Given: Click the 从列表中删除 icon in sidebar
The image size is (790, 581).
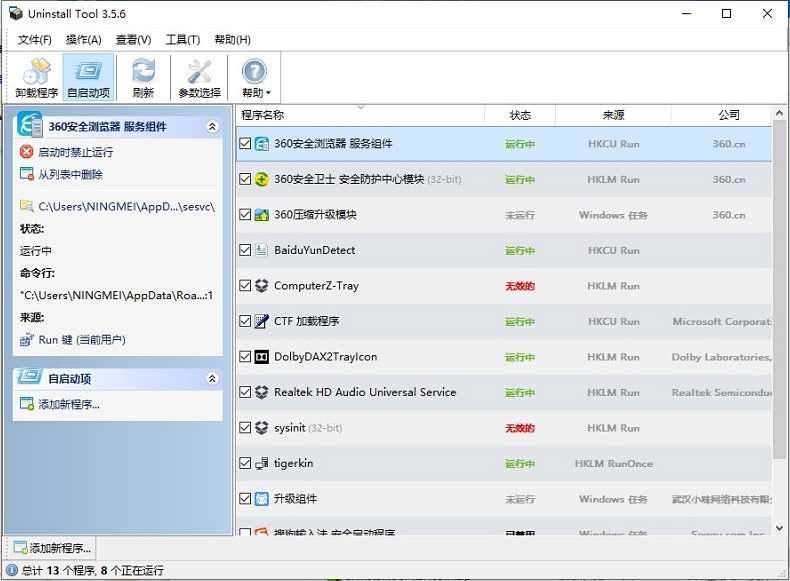Looking at the screenshot, I should 26,174.
